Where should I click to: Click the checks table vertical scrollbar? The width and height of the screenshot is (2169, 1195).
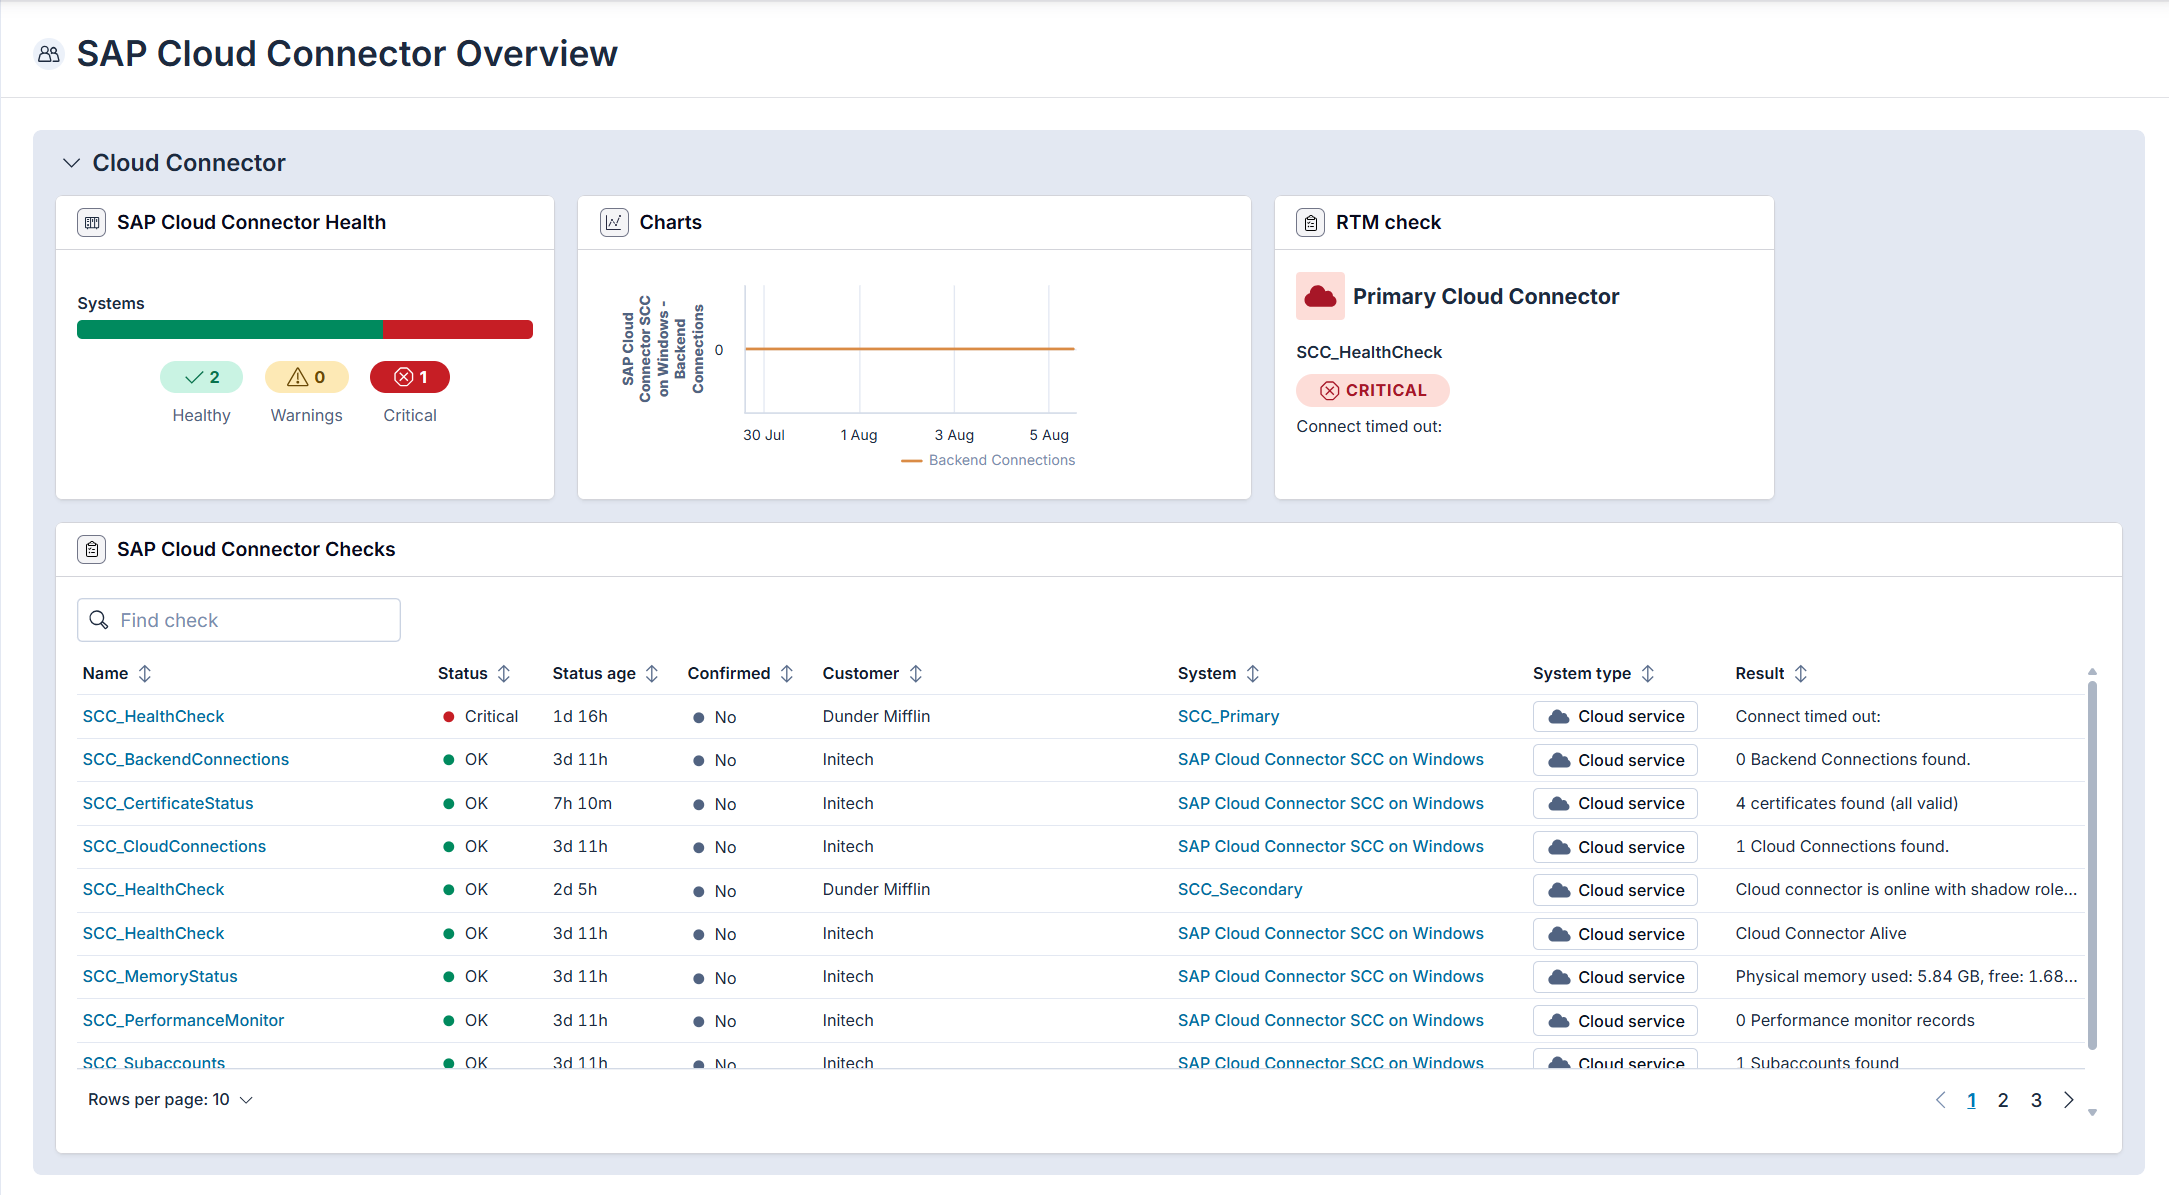pyautogui.click(x=2092, y=865)
